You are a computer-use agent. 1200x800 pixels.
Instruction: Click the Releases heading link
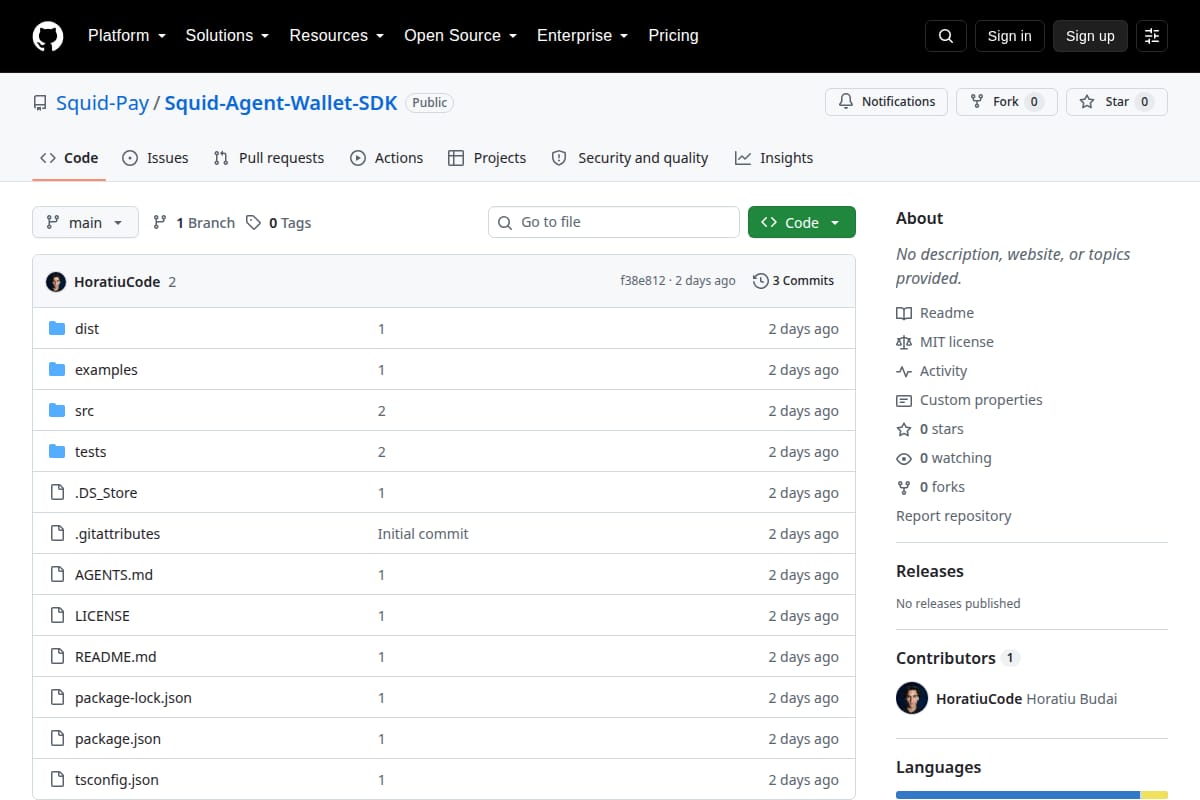930,571
